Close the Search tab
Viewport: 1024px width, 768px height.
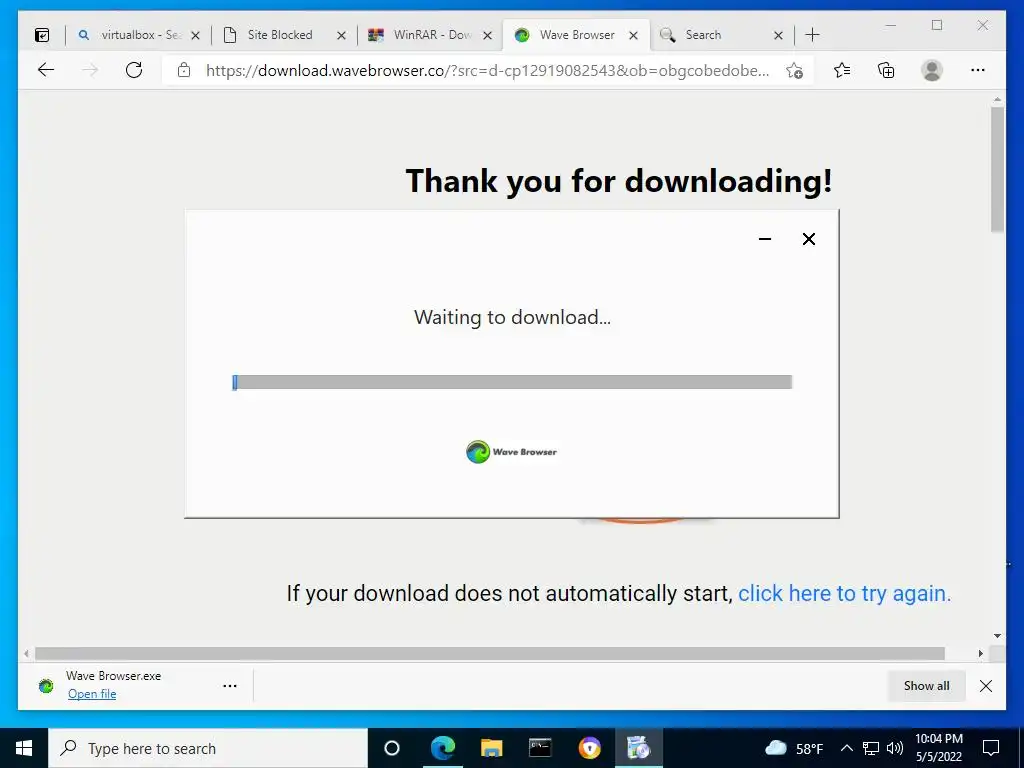778,36
